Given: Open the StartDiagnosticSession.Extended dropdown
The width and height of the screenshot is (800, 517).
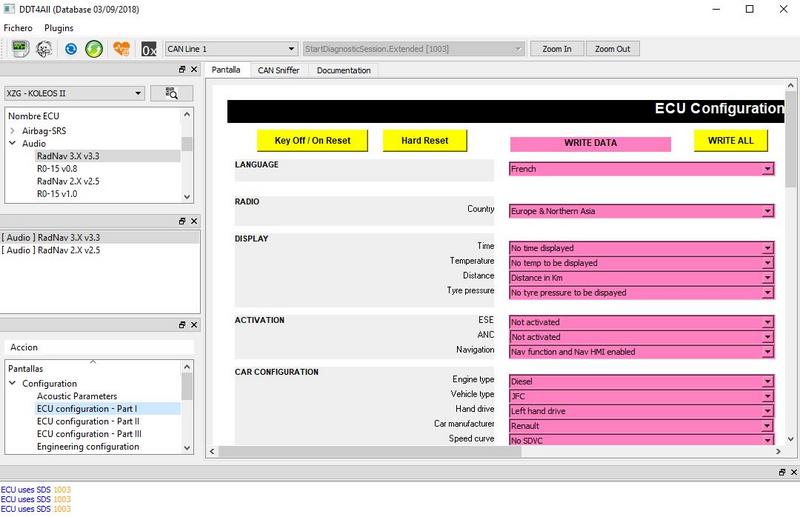Looking at the screenshot, I should 413,49.
